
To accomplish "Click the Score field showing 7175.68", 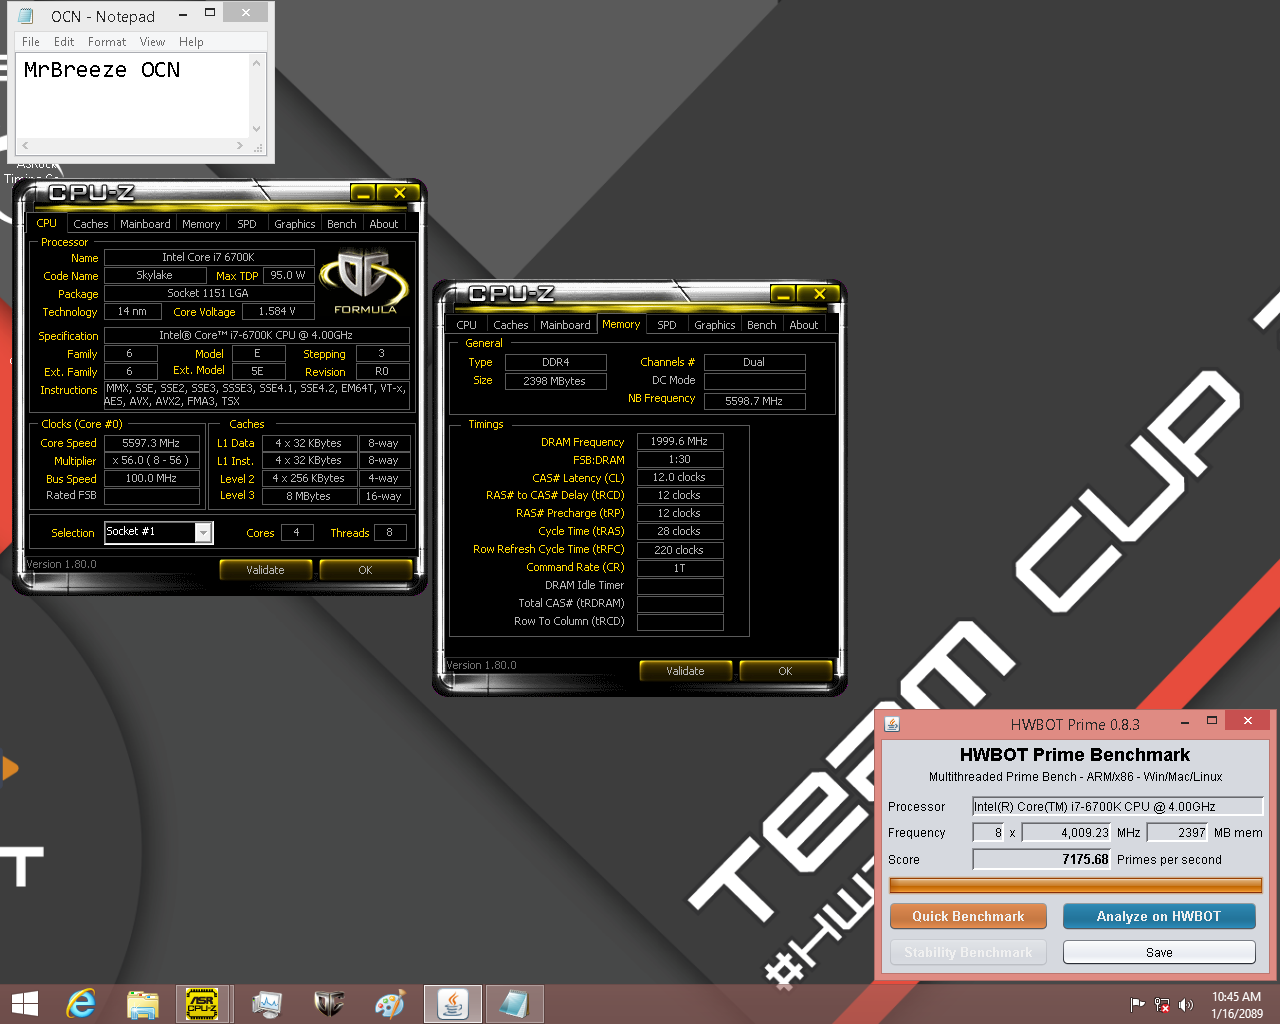I will tap(1041, 859).
